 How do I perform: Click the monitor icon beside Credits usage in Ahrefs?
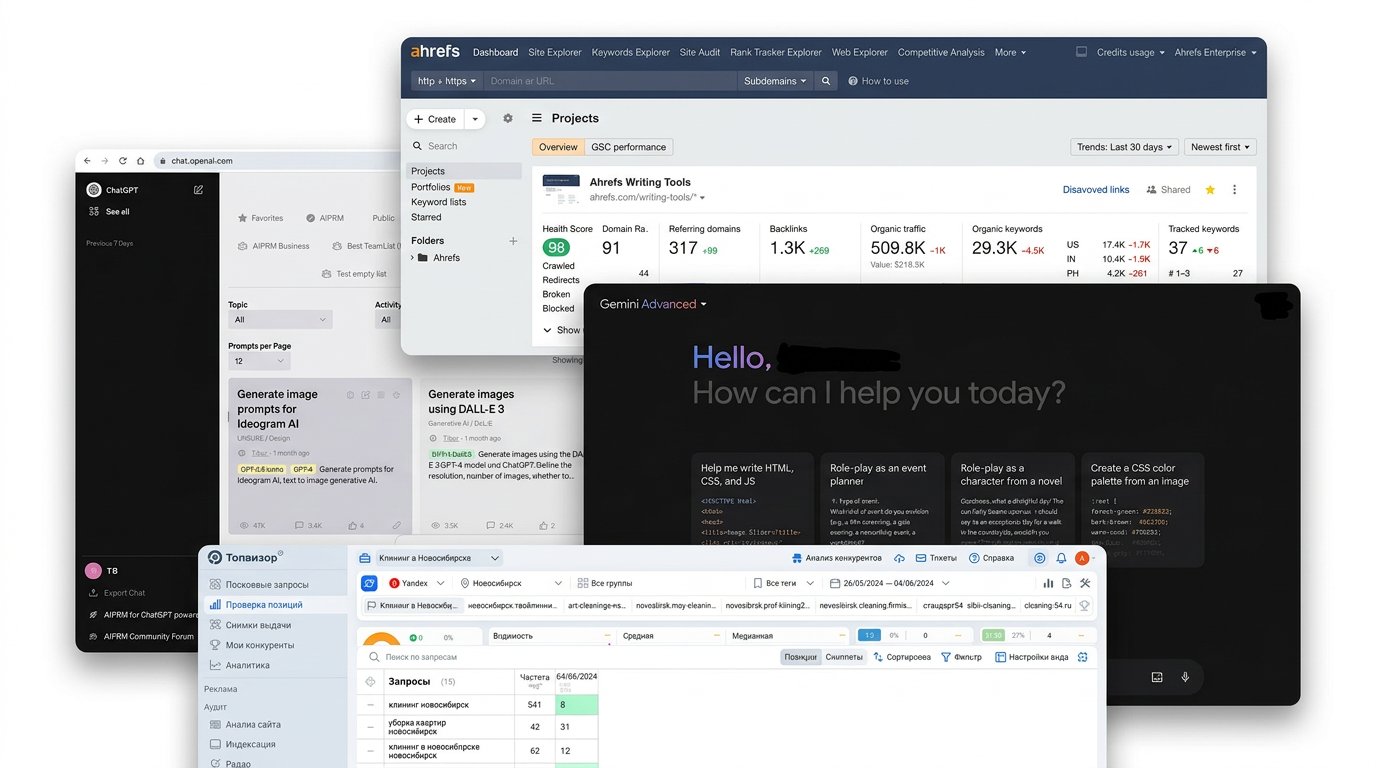[x=1081, y=52]
